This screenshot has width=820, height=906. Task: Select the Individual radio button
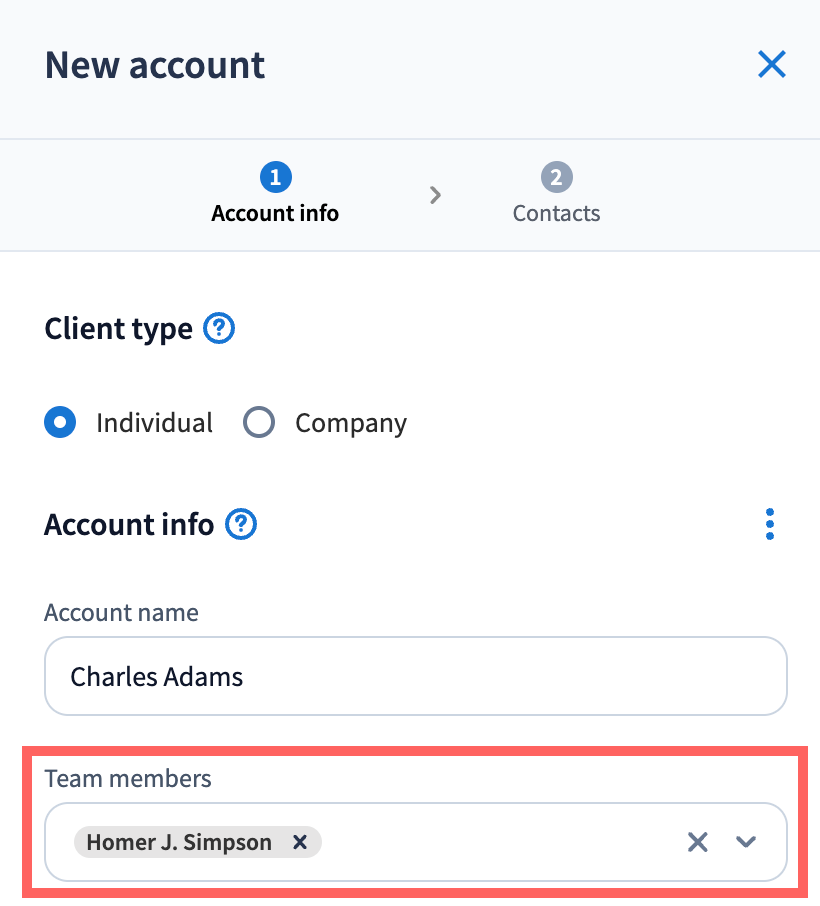[x=60, y=423]
